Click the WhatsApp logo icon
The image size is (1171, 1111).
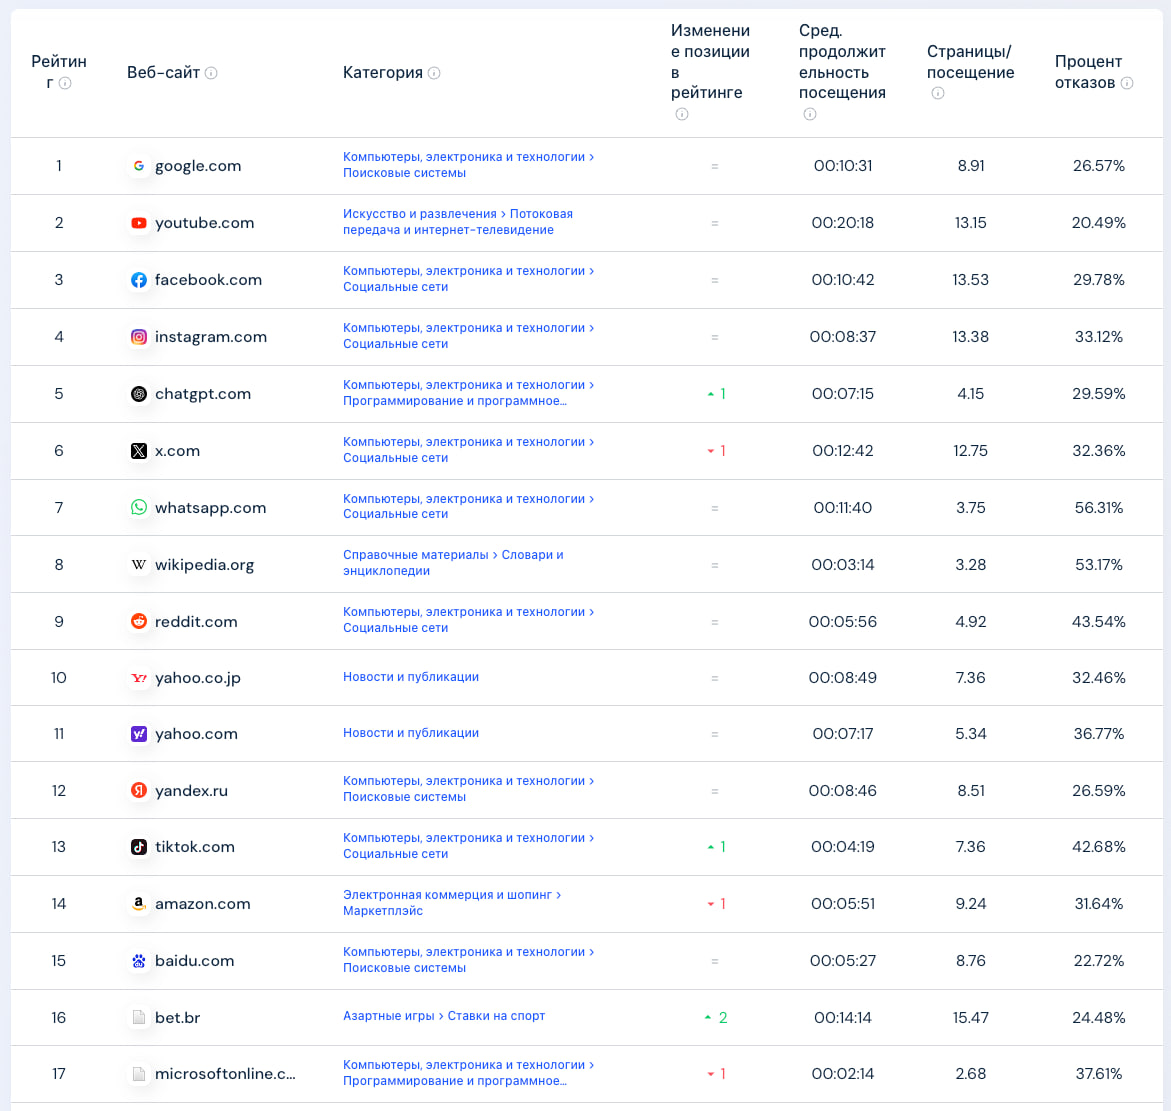click(139, 508)
